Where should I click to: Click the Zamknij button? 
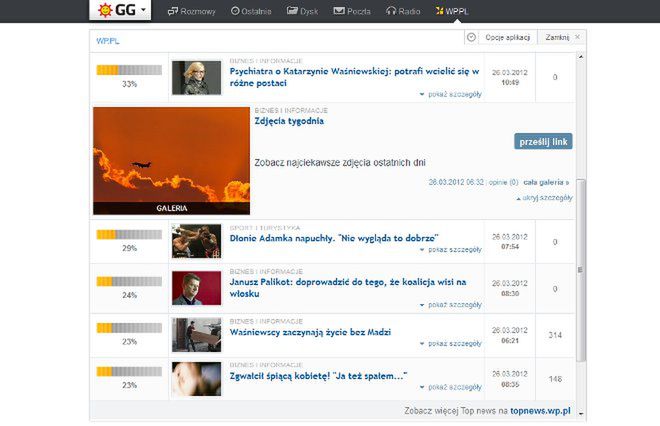click(x=557, y=37)
